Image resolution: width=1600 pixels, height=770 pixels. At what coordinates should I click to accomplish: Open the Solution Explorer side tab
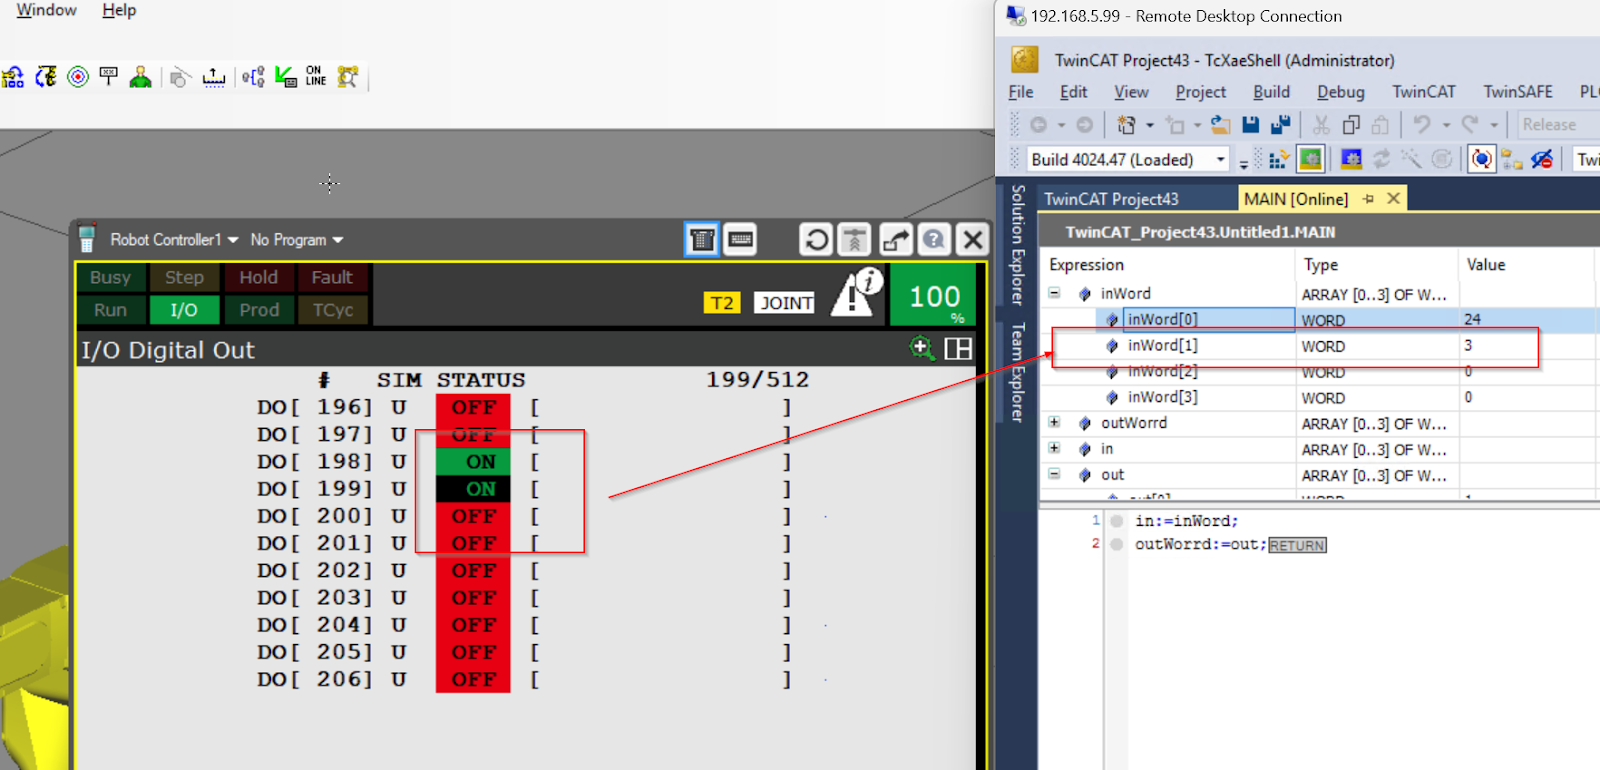click(x=1018, y=245)
